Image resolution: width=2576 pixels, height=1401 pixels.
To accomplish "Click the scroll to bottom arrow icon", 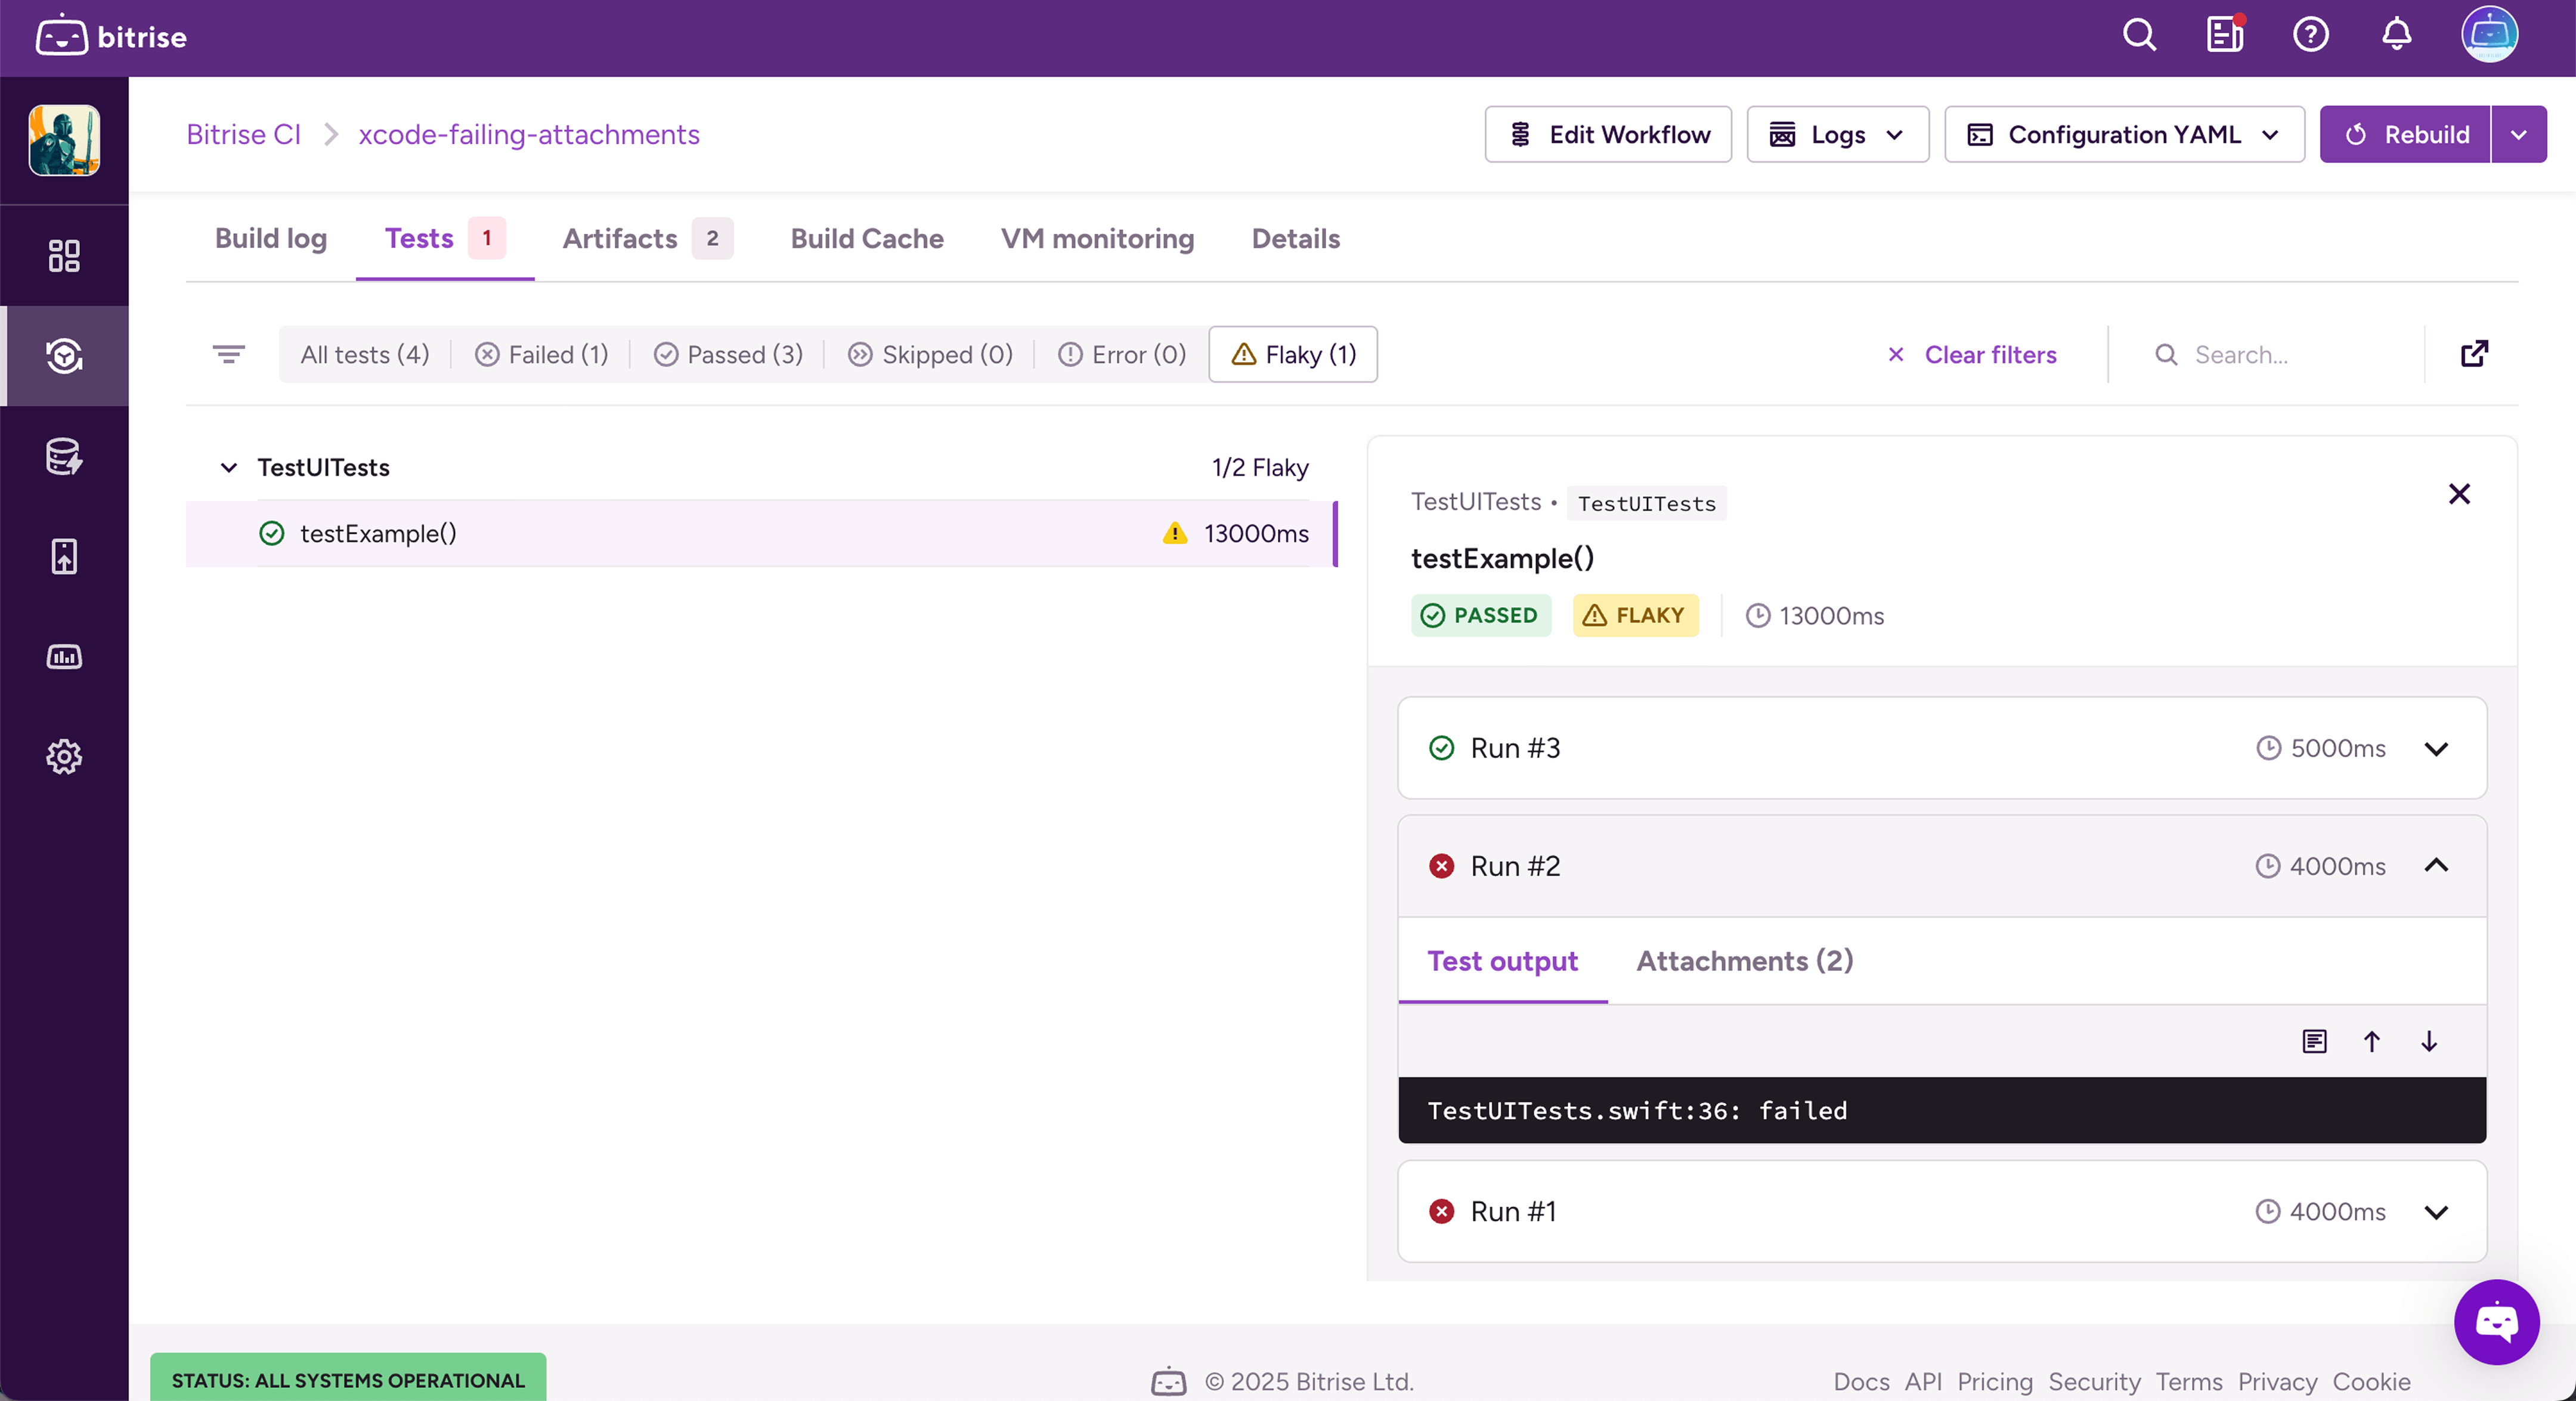I will [x=2429, y=1042].
